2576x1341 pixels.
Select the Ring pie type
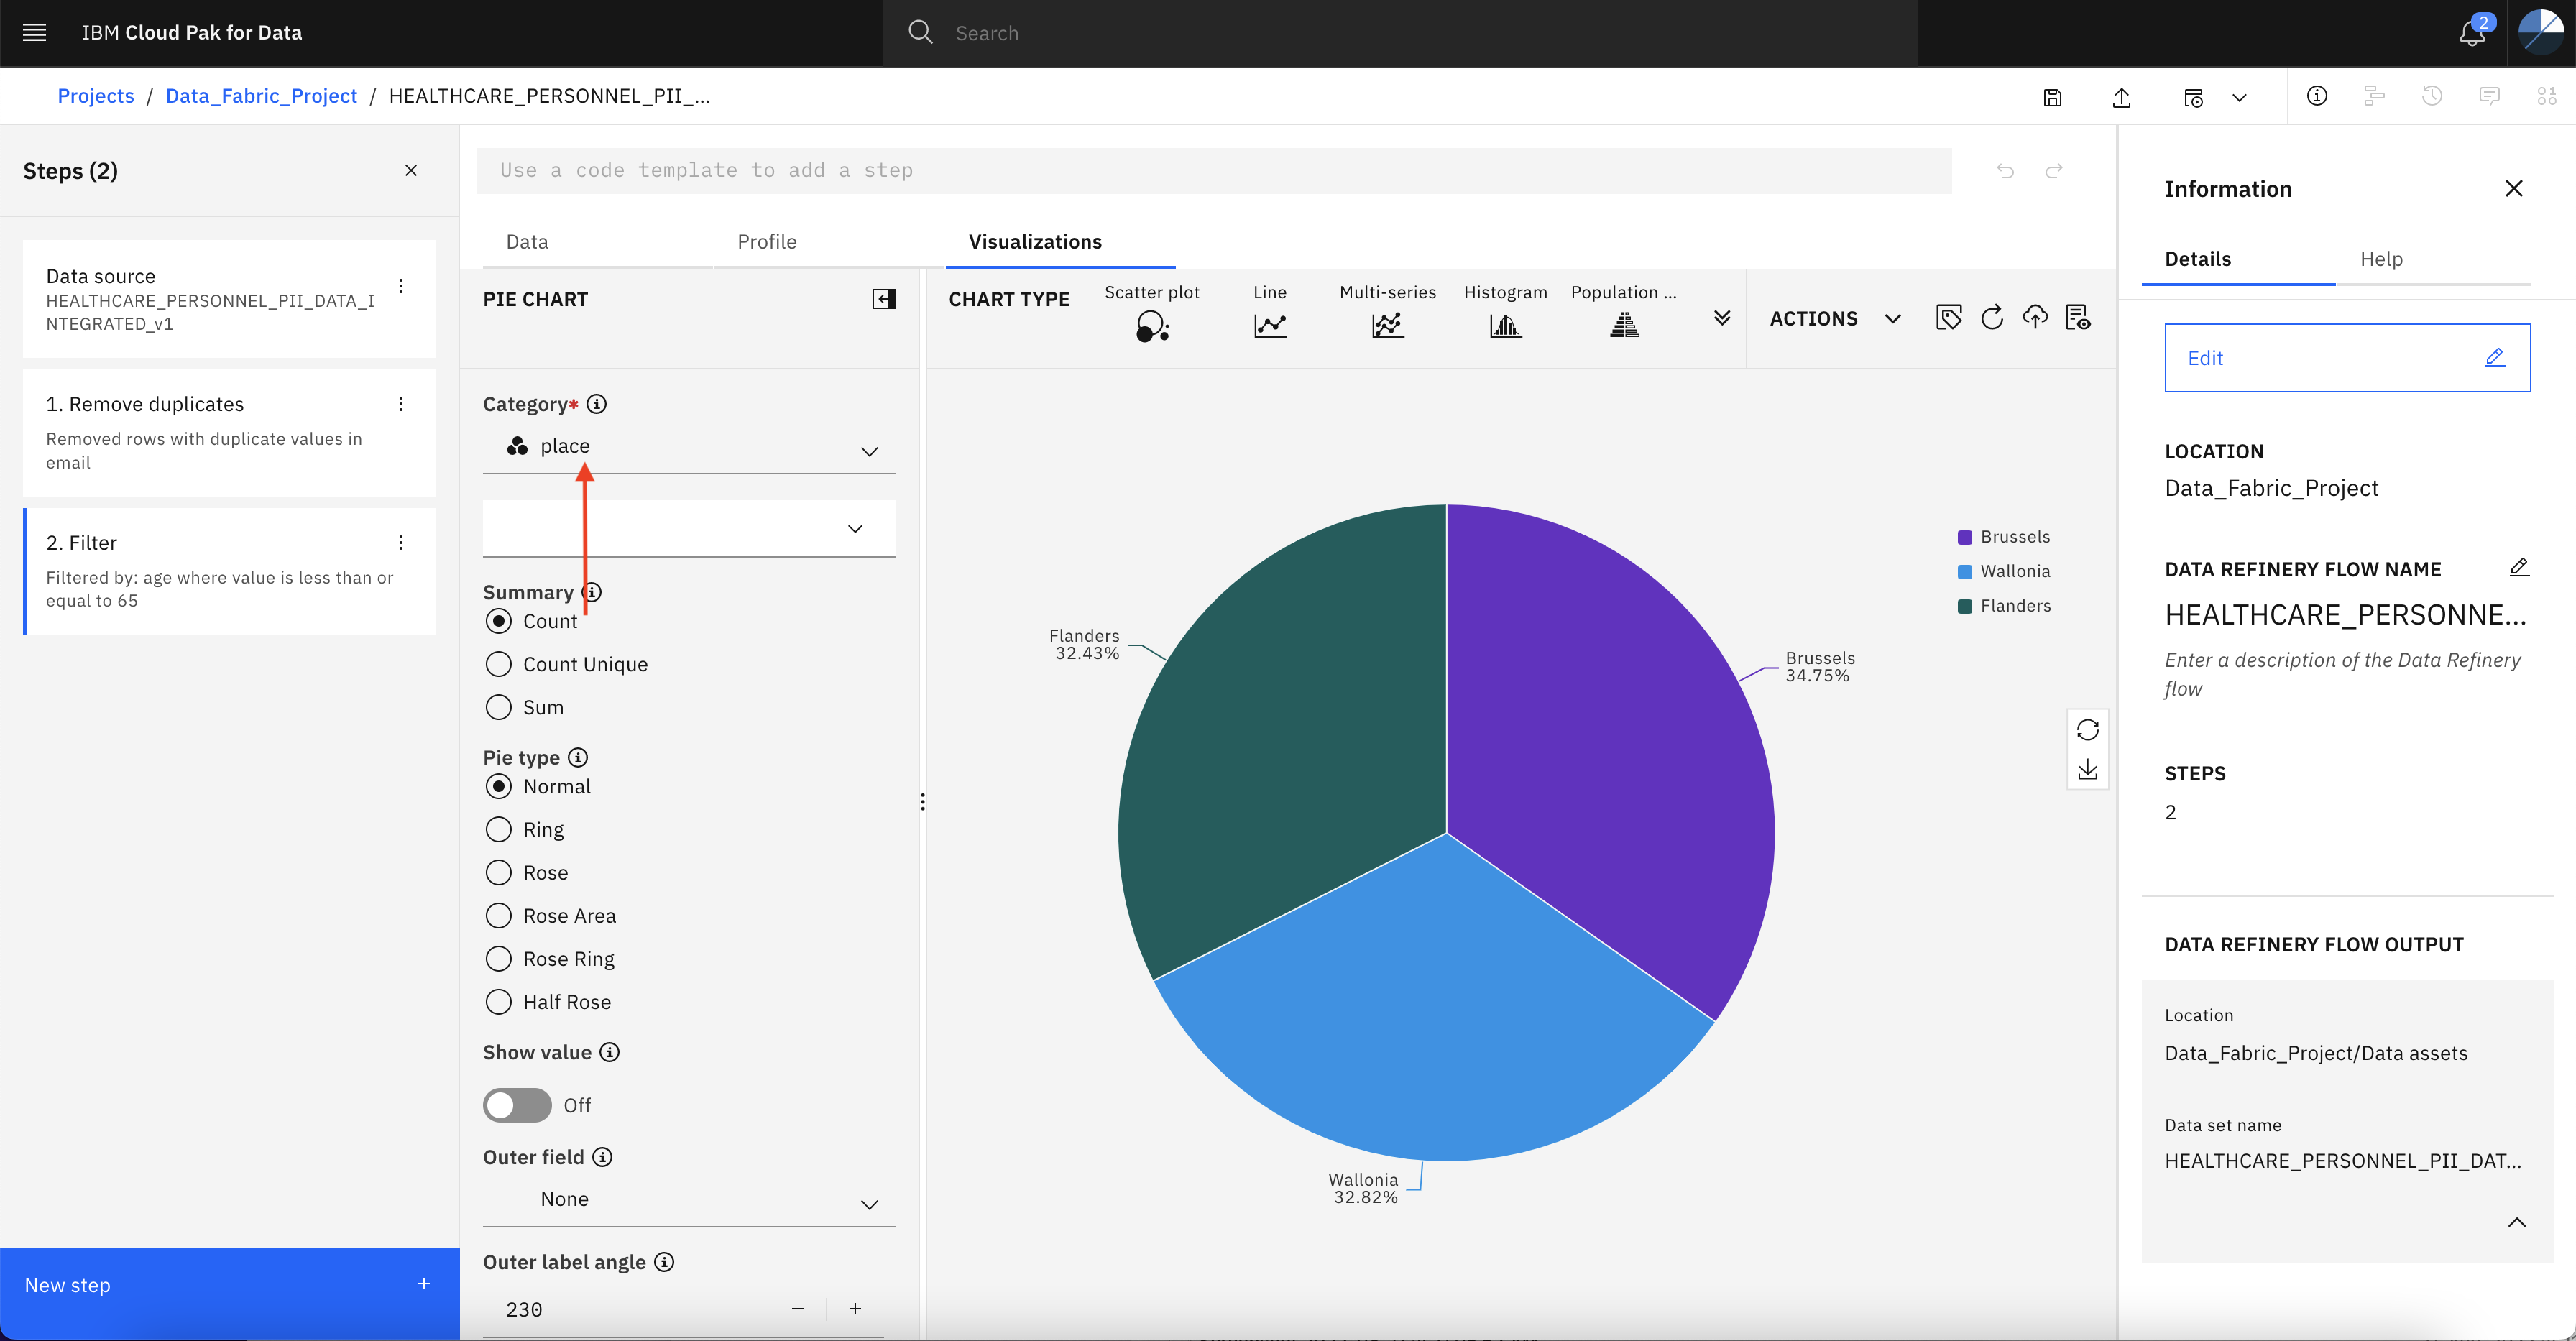click(x=498, y=829)
